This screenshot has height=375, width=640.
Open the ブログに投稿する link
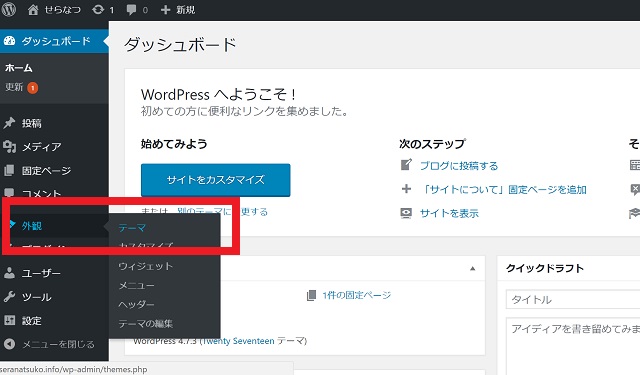click(459, 166)
